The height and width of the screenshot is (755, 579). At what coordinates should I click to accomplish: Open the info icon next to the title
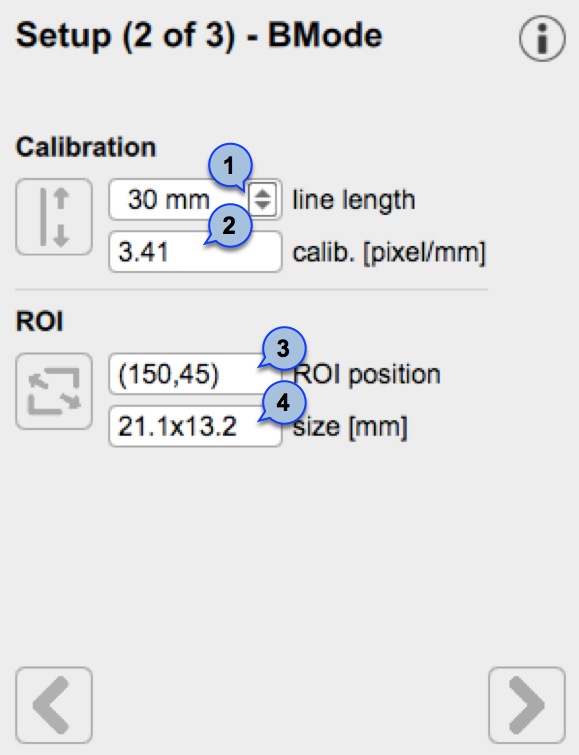542,39
